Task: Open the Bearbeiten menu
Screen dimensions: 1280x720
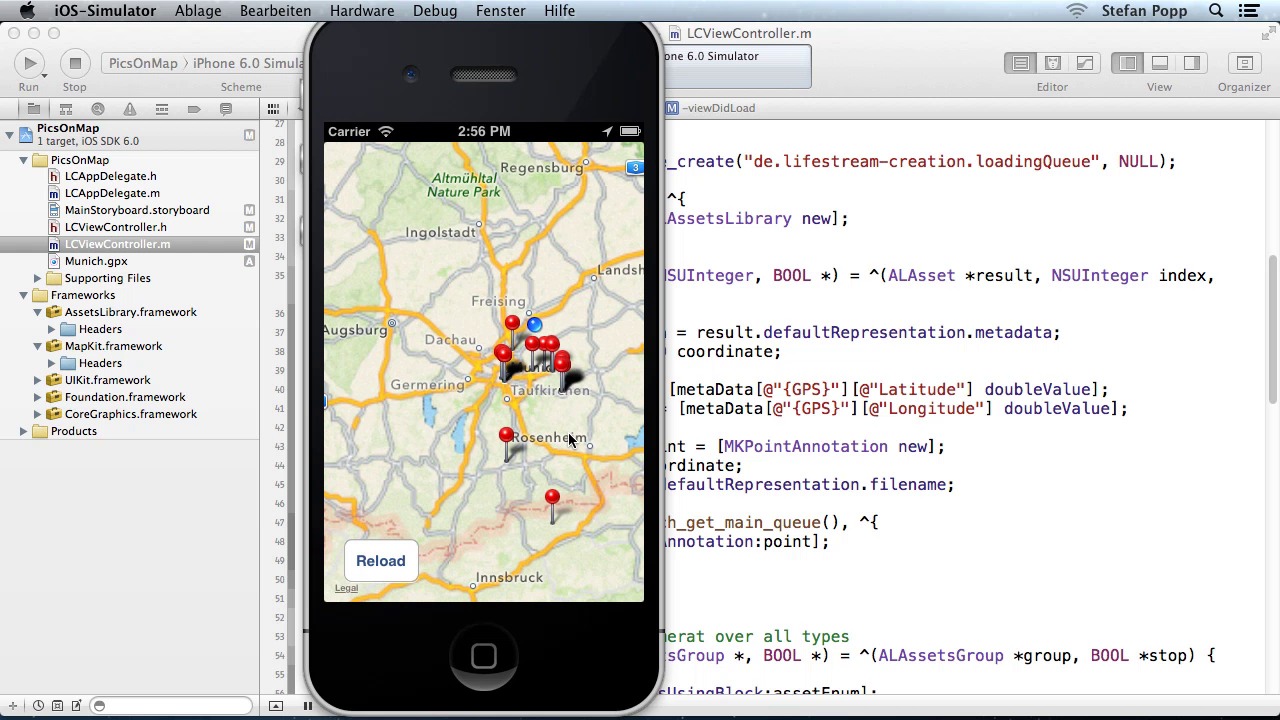Action: (x=275, y=11)
